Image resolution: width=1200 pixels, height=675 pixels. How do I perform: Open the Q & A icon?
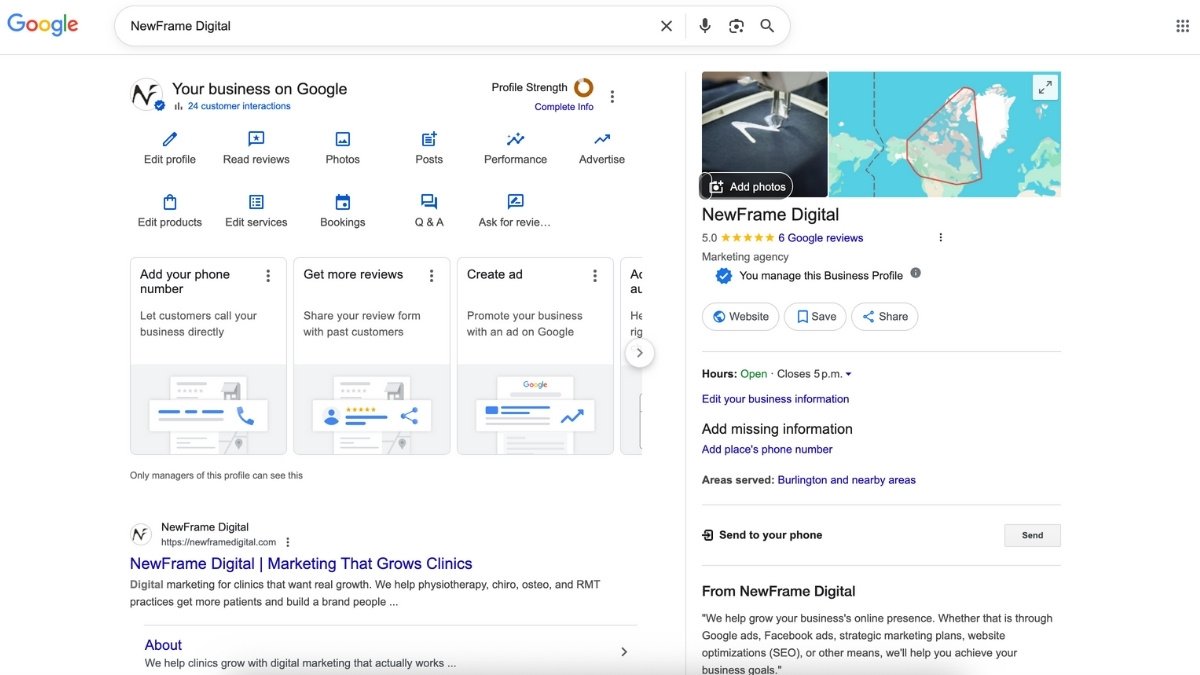point(429,202)
